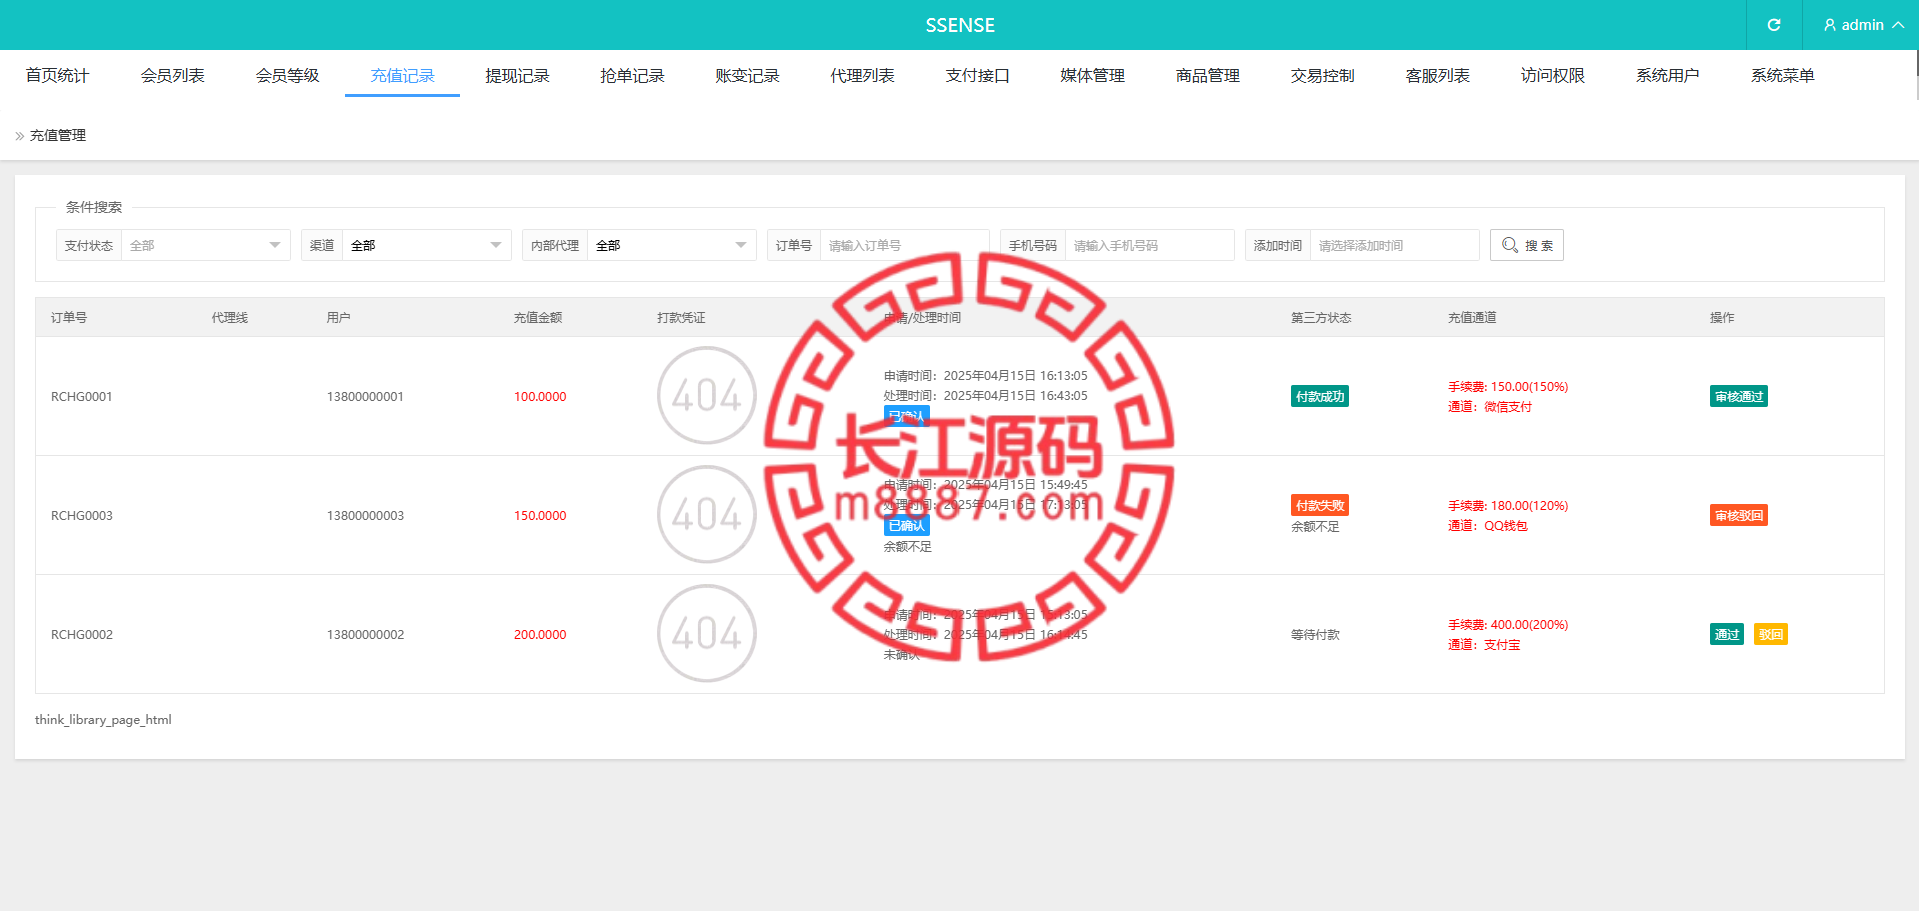Click 通道: 支付宝 text
1919x911 pixels.
click(x=1484, y=645)
